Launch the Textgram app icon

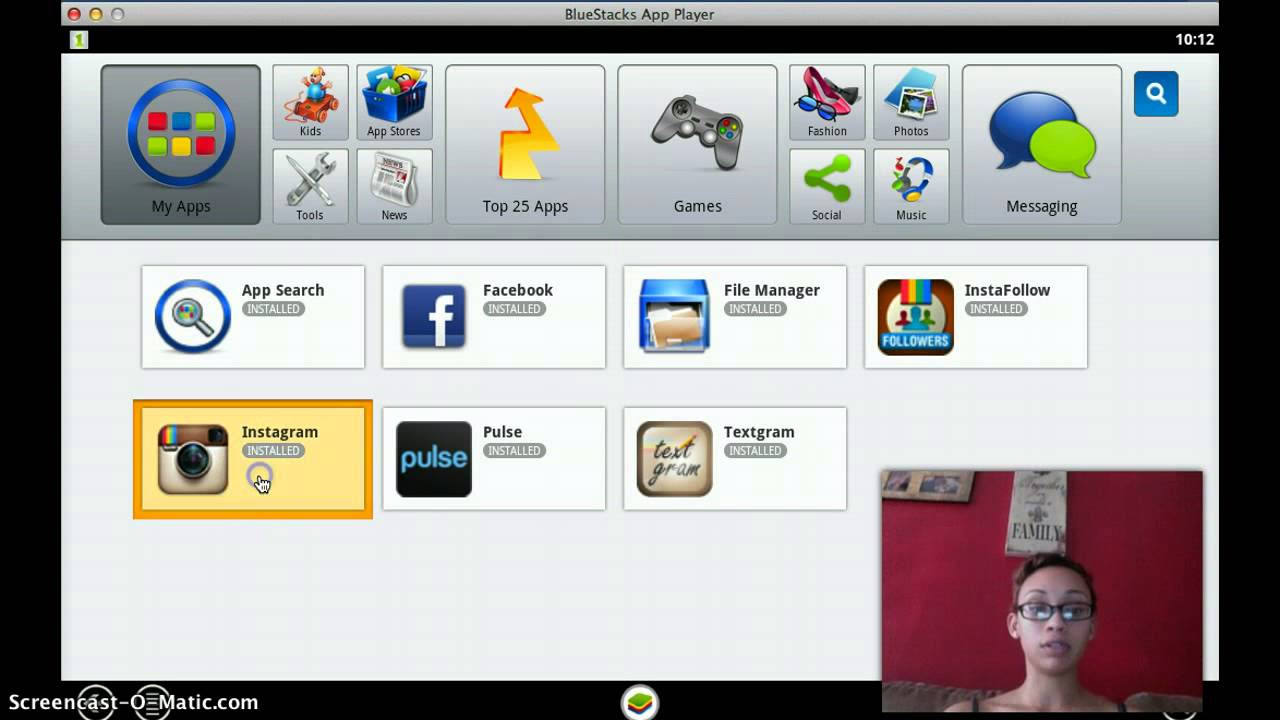click(x=675, y=459)
